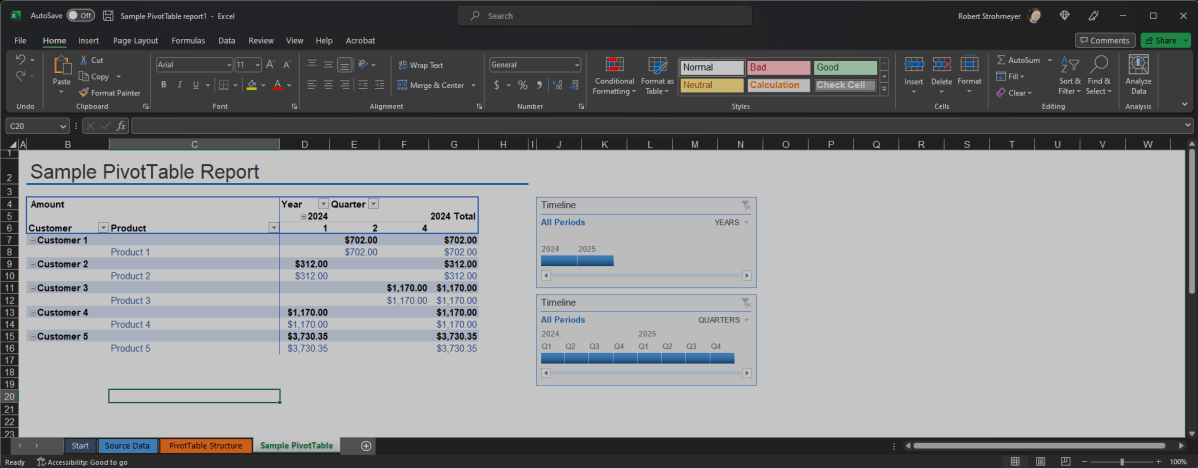Click the zoom slider in status bar
Screen dimensions: 1198x468
click(x=1122, y=461)
